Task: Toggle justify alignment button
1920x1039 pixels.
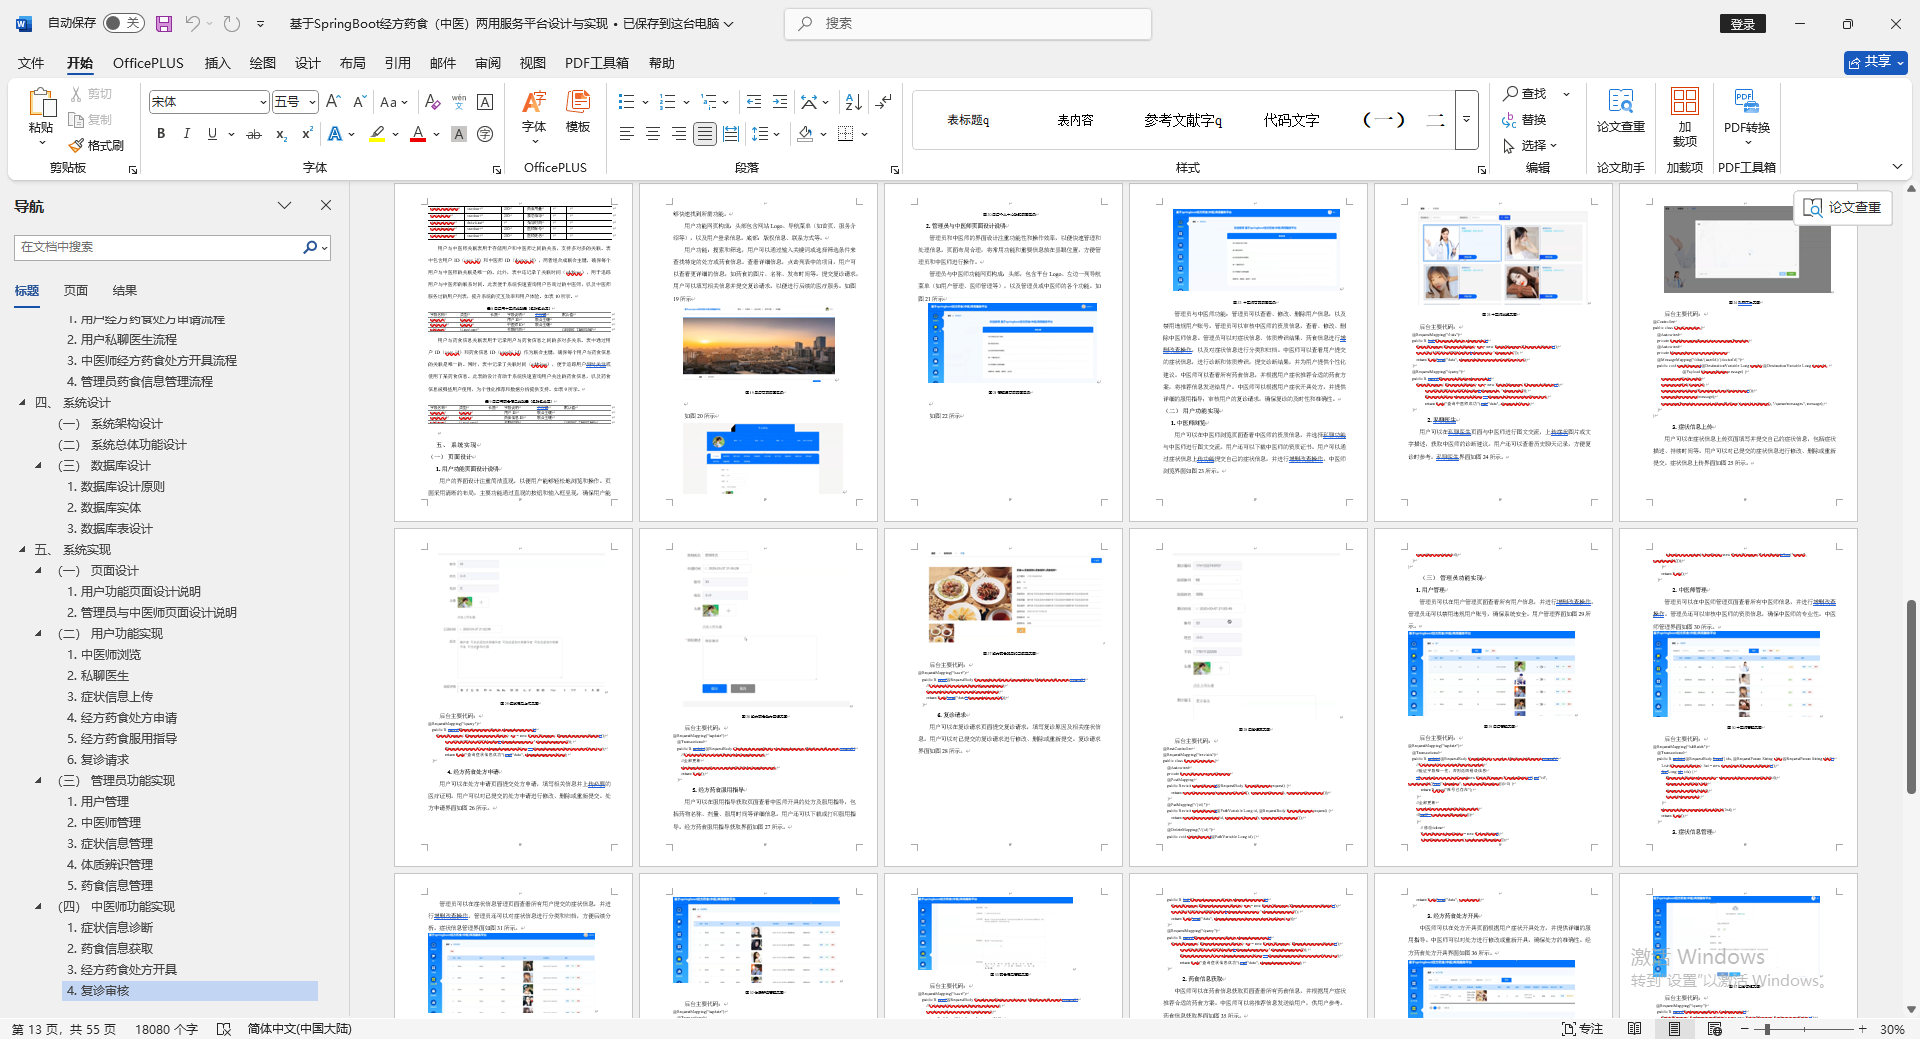Action: [705, 134]
